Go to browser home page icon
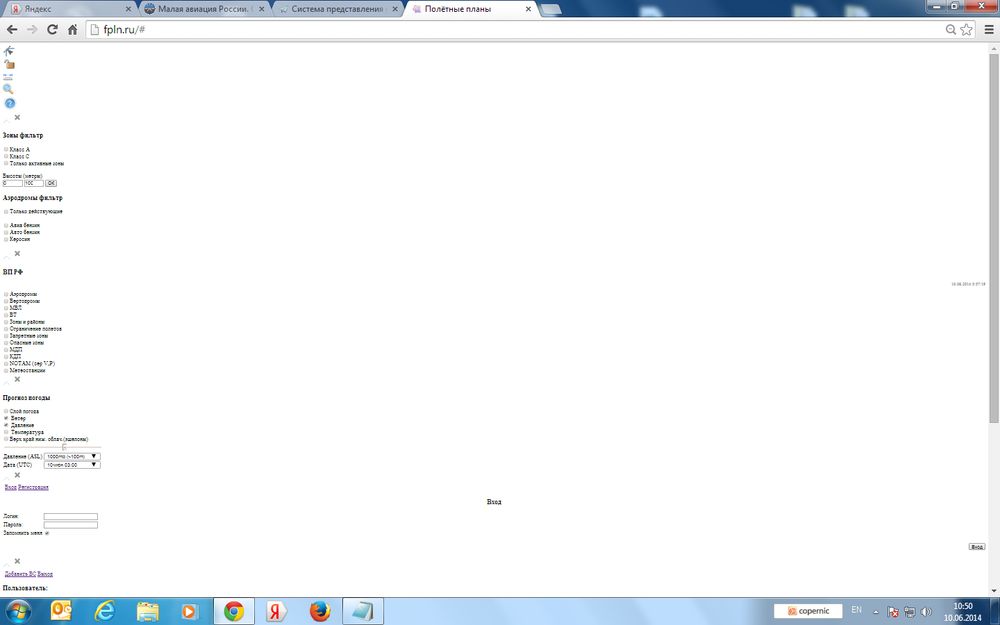Image resolution: width=1000 pixels, height=625 pixels. point(72,29)
